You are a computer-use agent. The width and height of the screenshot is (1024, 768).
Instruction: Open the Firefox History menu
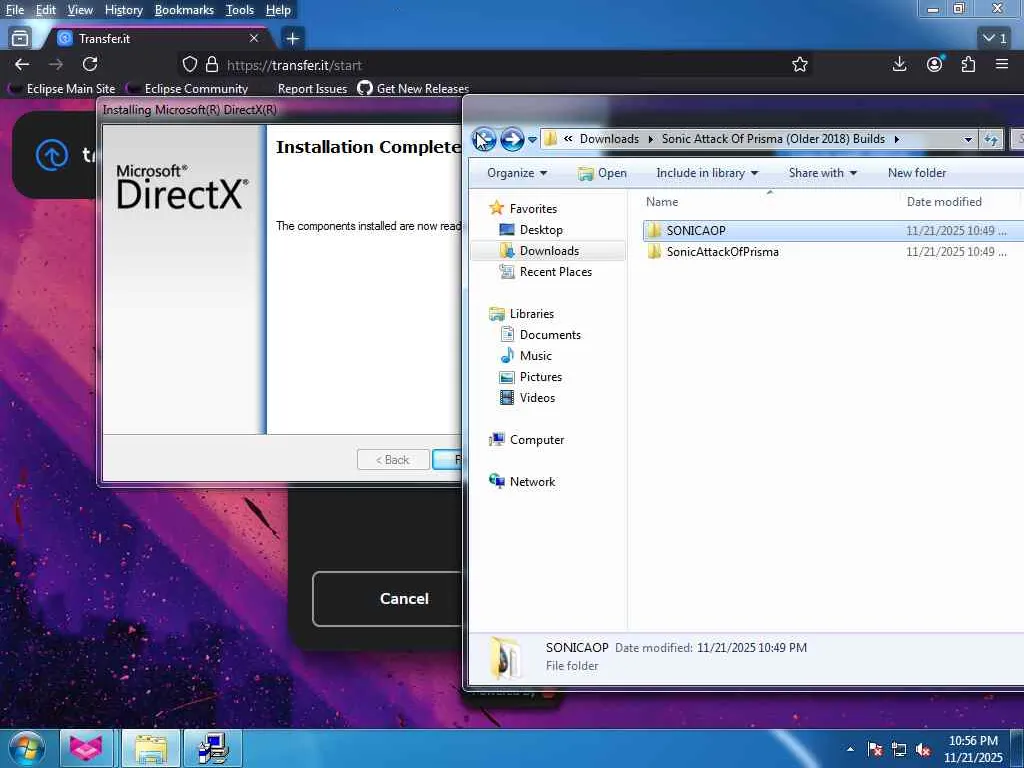pos(123,10)
